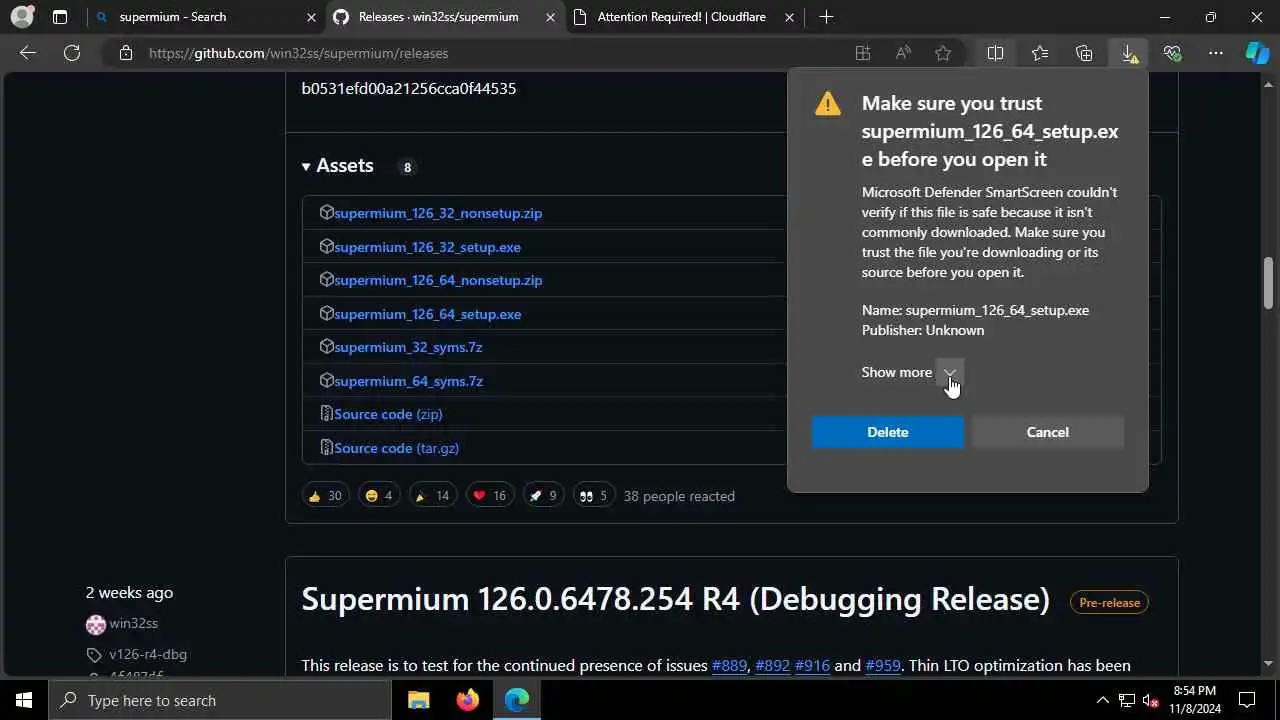Open File Explorer from the taskbar
This screenshot has width=1280, height=720.
[418, 700]
